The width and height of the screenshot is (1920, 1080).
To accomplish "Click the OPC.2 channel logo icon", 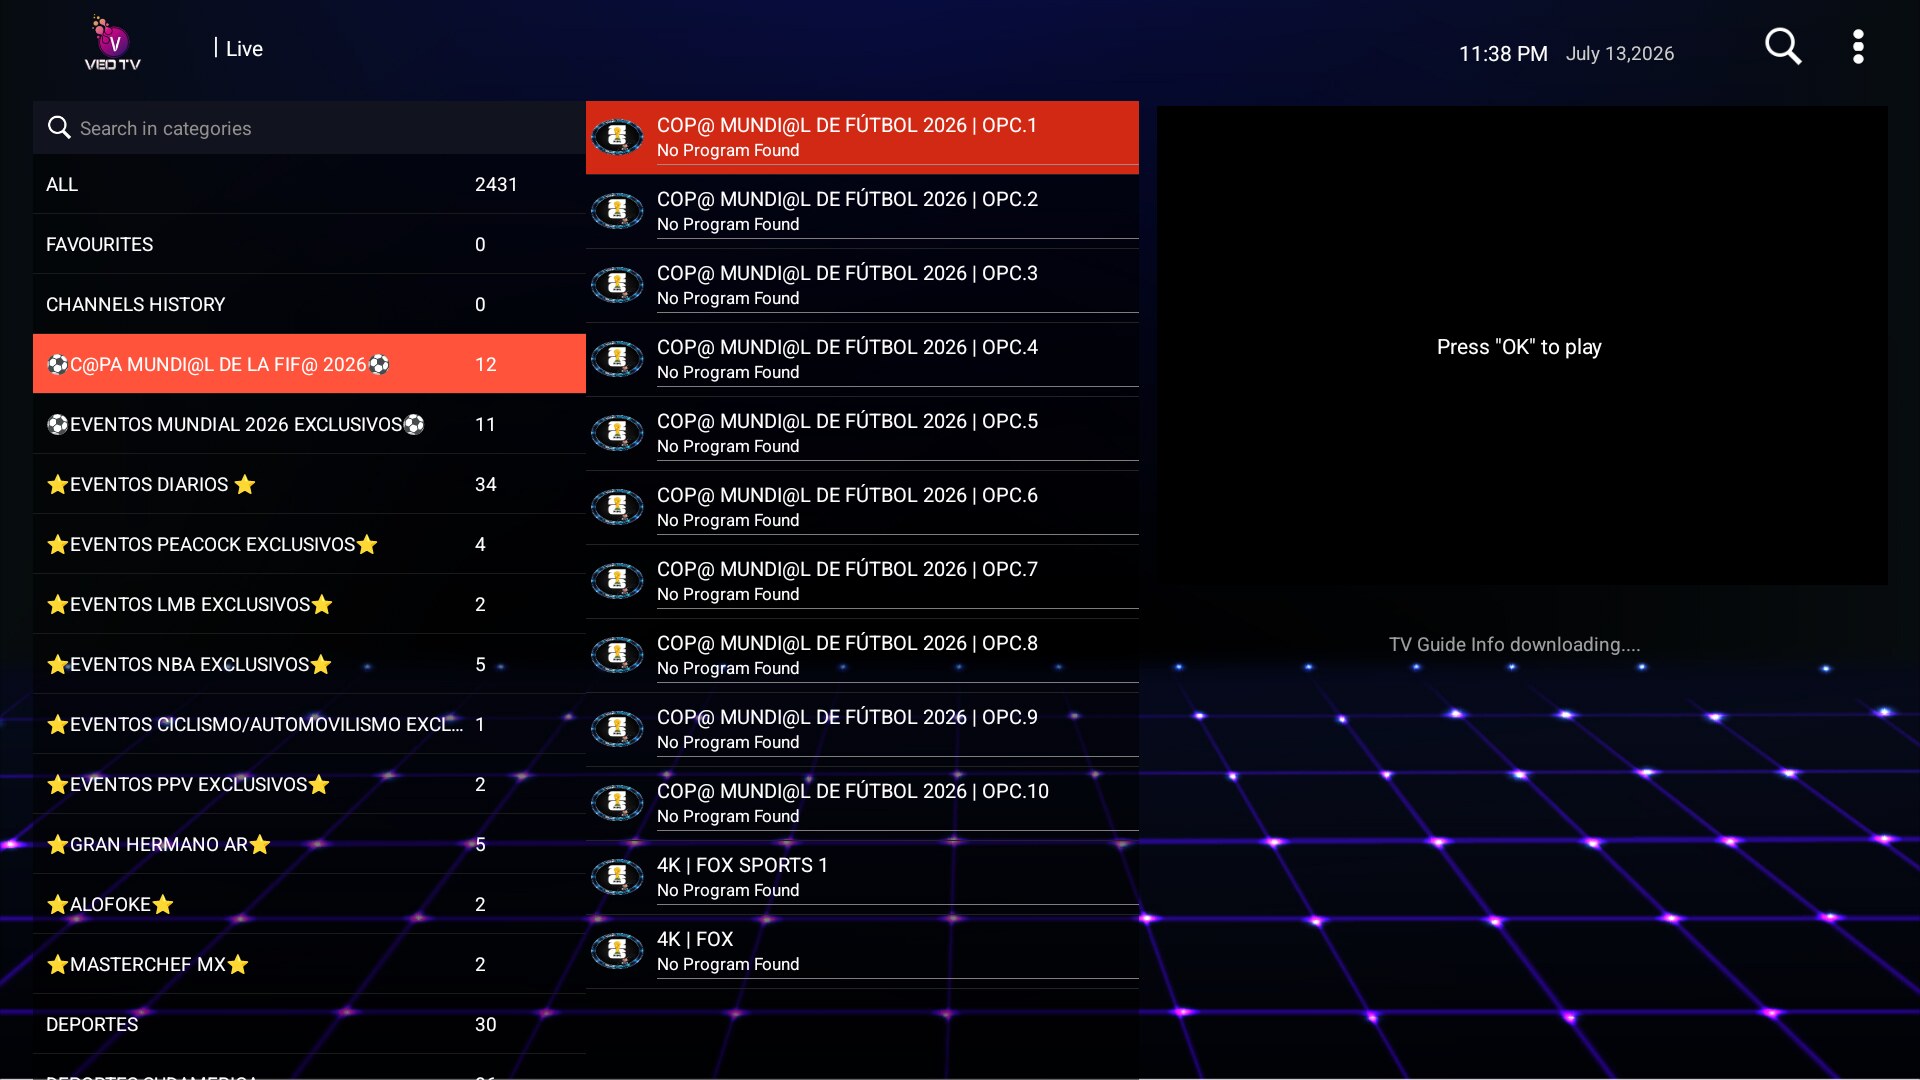I will point(617,211).
